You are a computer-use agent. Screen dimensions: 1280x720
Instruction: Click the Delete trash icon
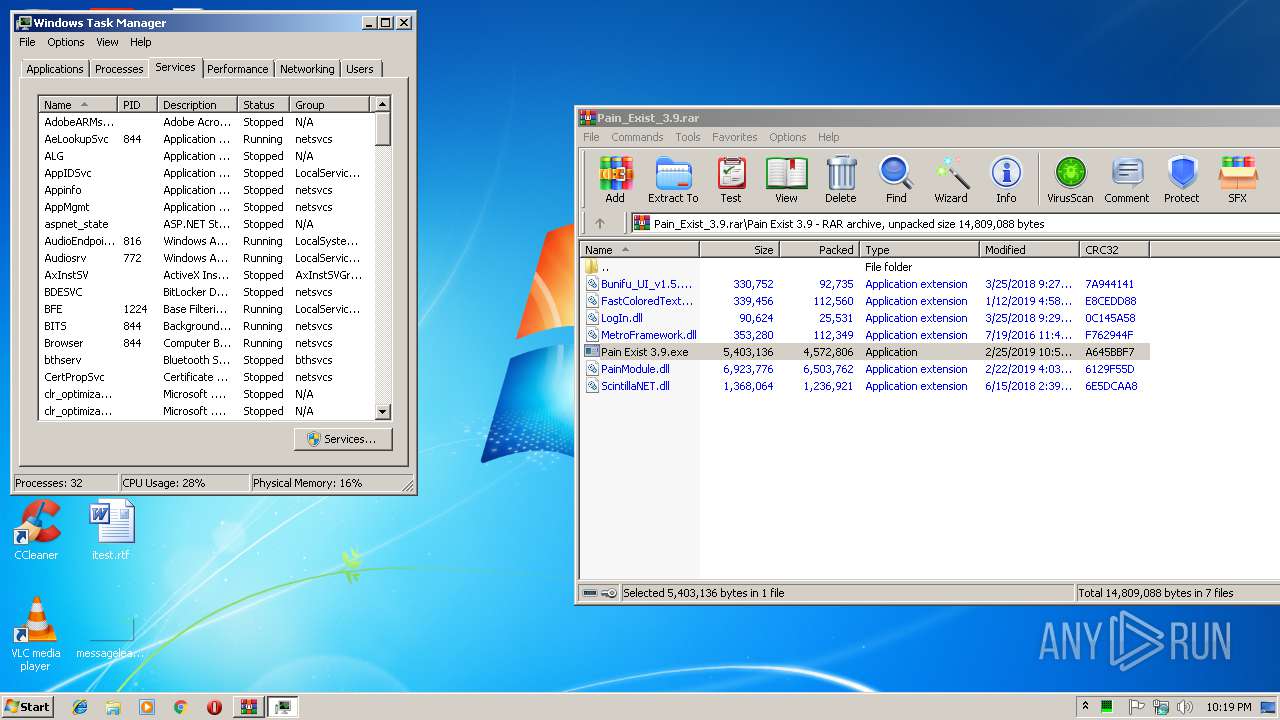point(841,180)
